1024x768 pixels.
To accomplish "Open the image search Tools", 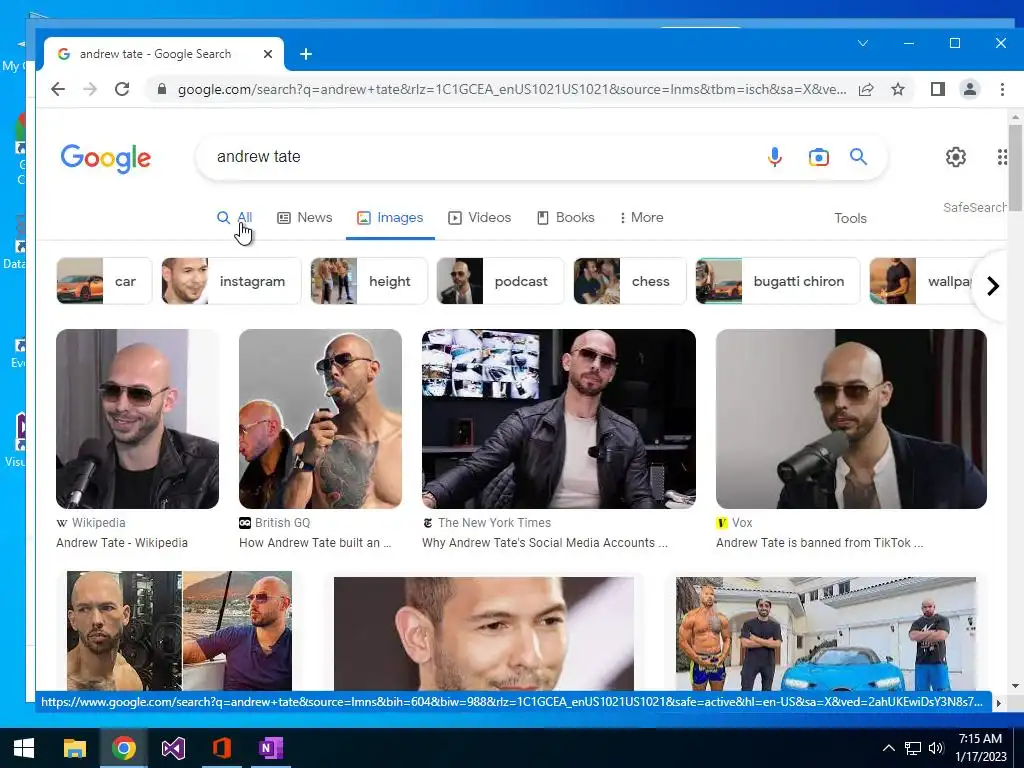I will [x=850, y=218].
